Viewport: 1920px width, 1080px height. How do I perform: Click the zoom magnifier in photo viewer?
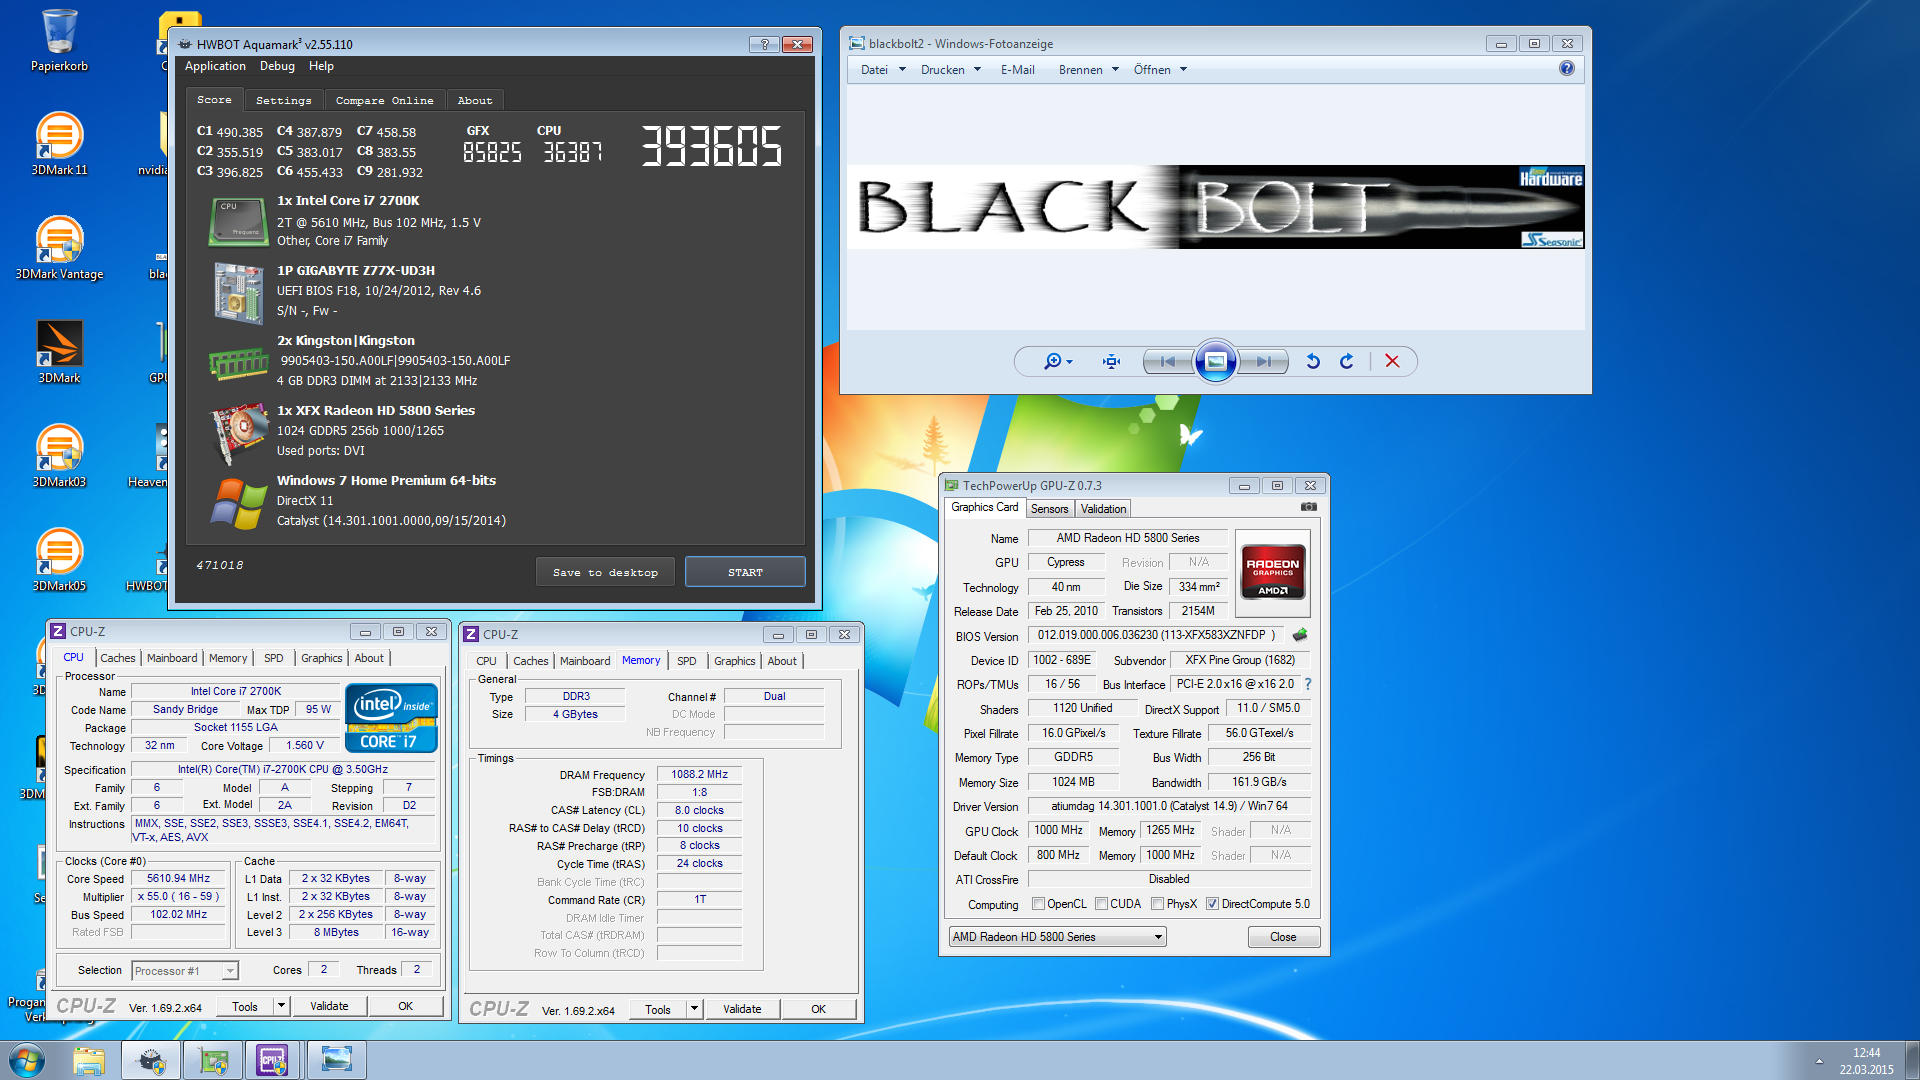(1057, 361)
